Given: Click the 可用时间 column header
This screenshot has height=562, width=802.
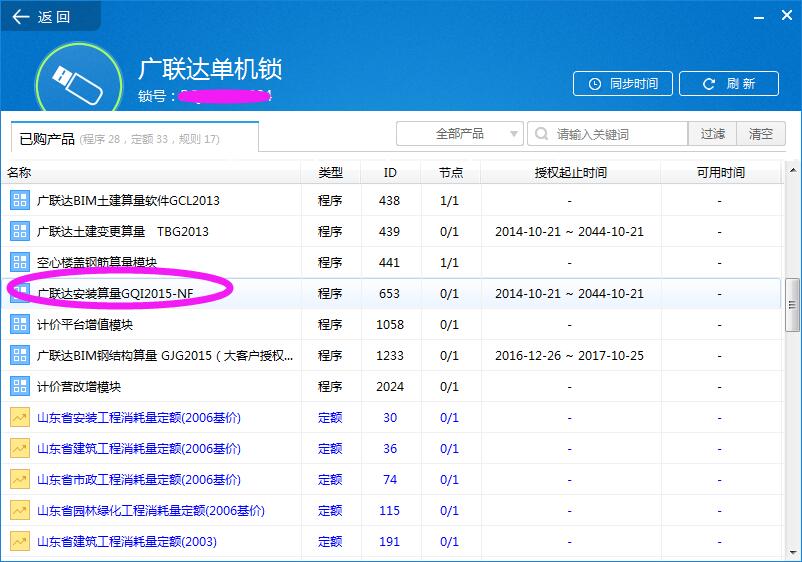Looking at the screenshot, I should click(720, 172).
